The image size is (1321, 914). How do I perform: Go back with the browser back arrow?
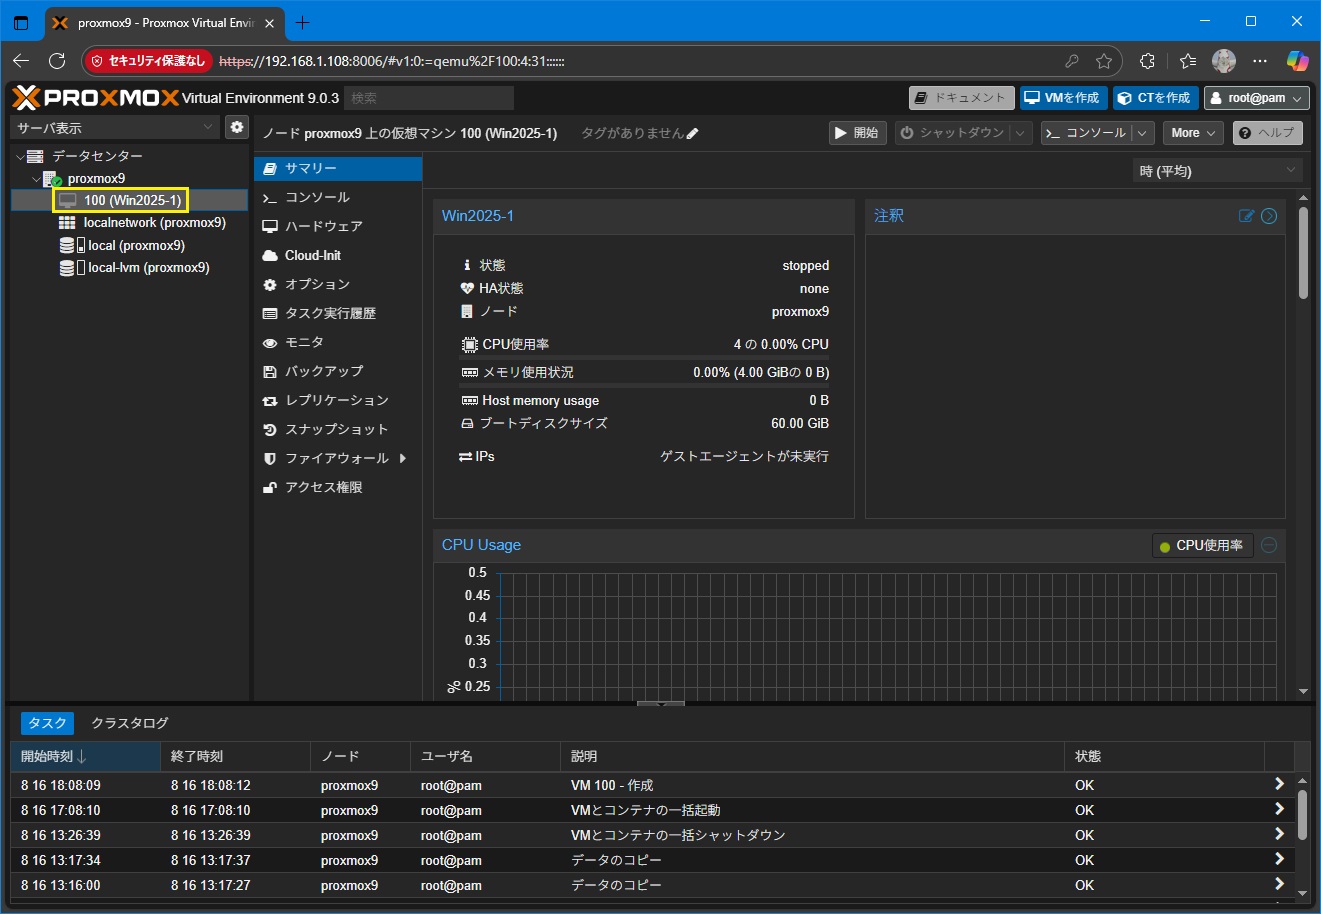click(21, 61)
